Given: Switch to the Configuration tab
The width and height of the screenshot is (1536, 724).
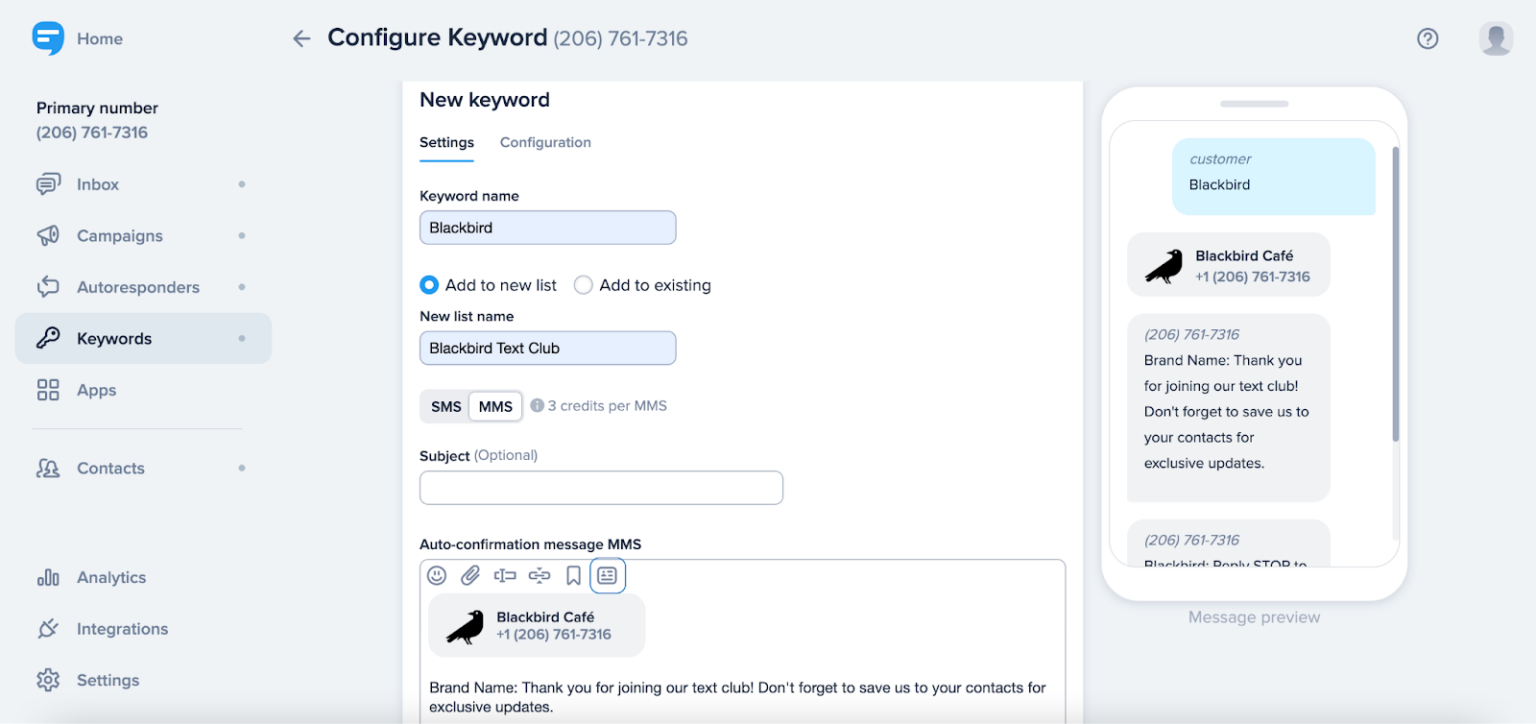Looking at the screenshot, I should 545,142.
